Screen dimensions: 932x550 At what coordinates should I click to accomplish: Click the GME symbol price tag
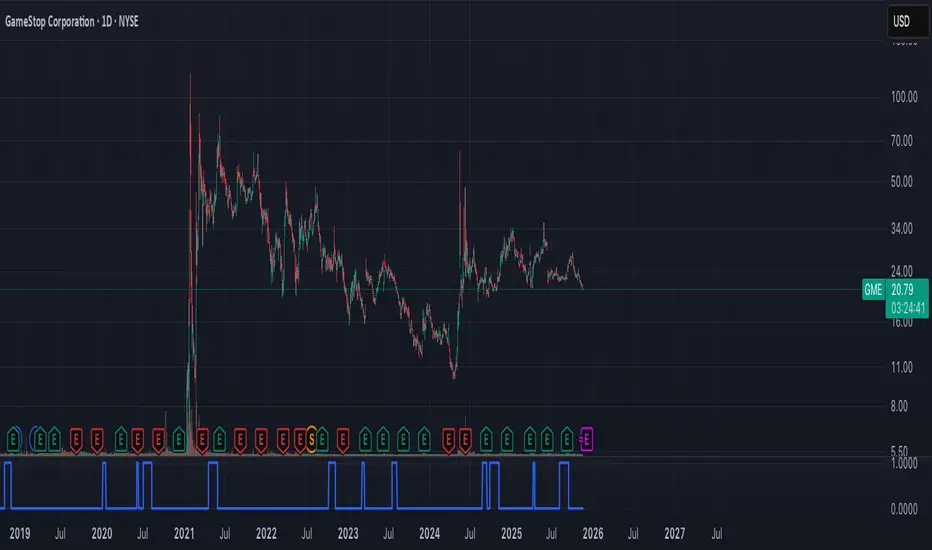pyautogui.click(x=873, y=290)
